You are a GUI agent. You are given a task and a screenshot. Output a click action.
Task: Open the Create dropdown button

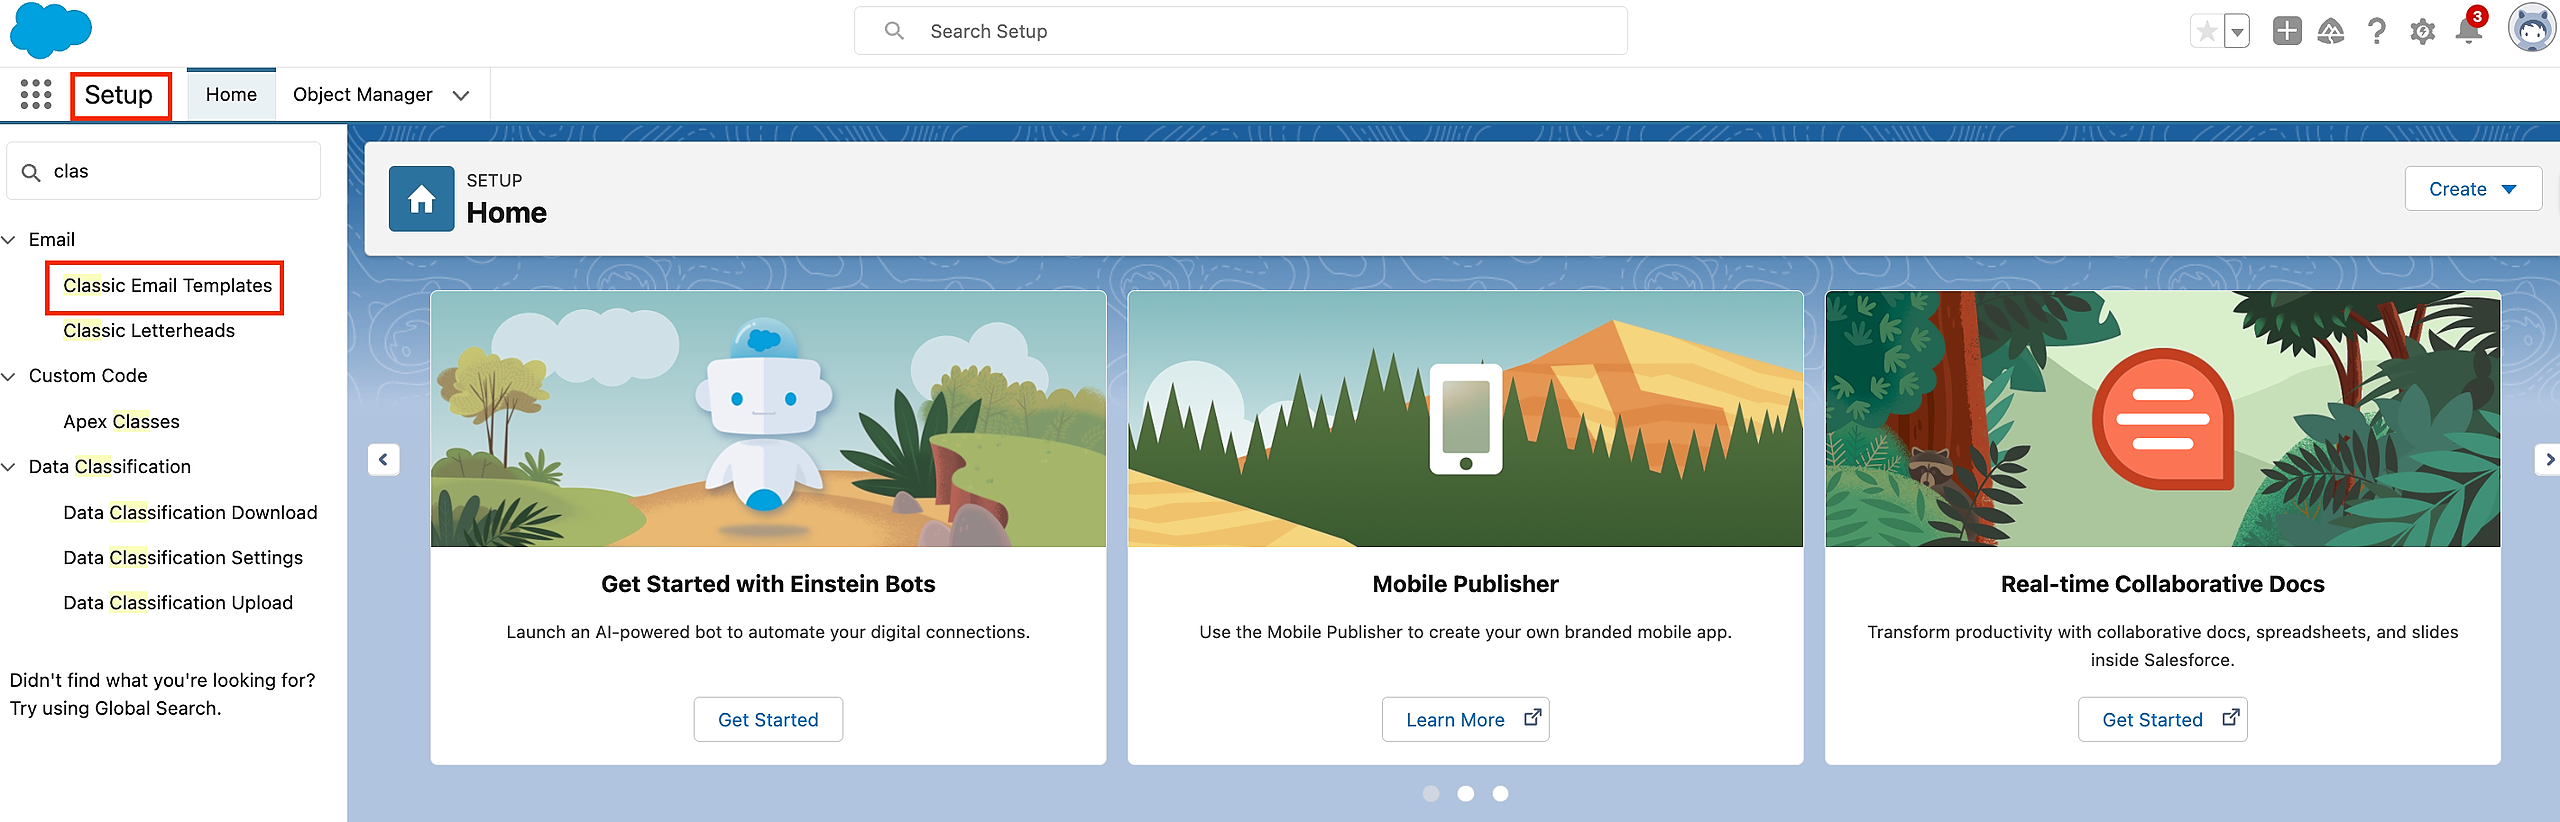(2472, 189)
